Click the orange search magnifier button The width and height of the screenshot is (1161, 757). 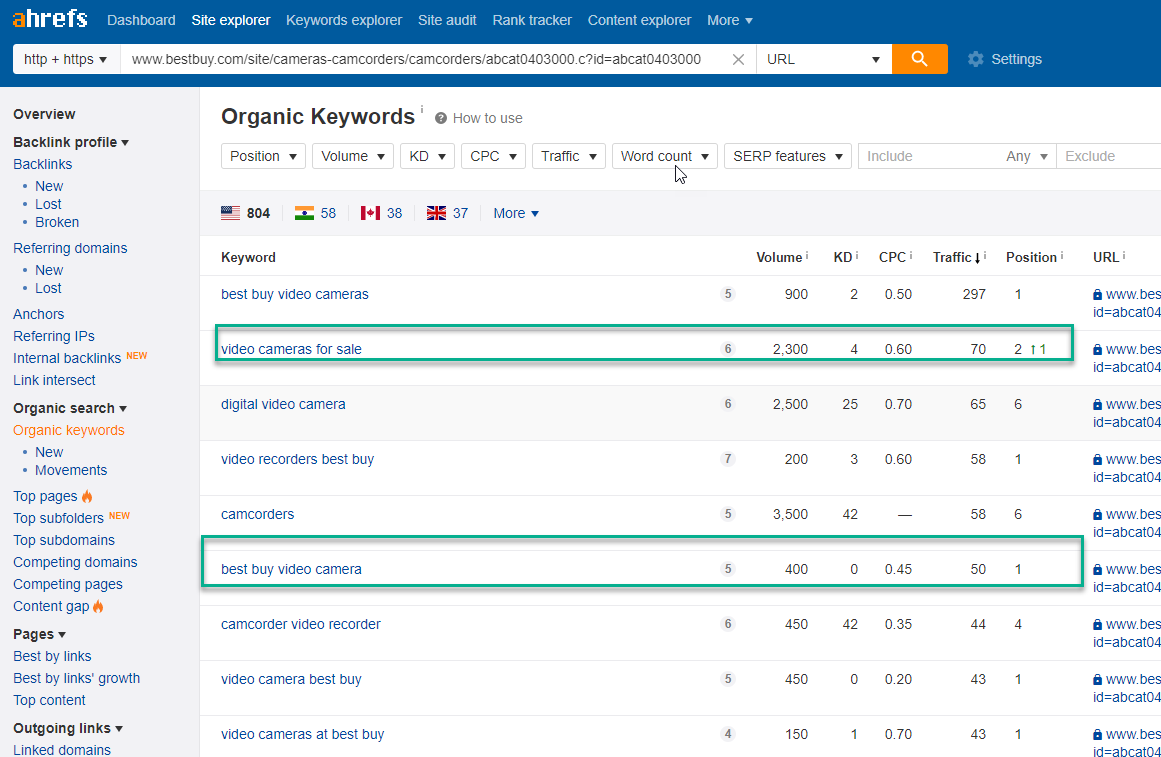tap(920, 59)
